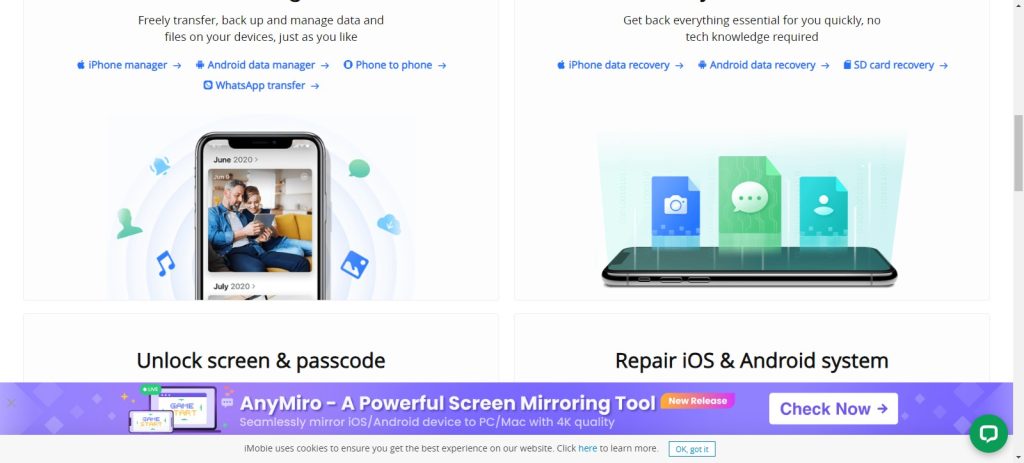Click the Check Now button

tap(833, 409)
